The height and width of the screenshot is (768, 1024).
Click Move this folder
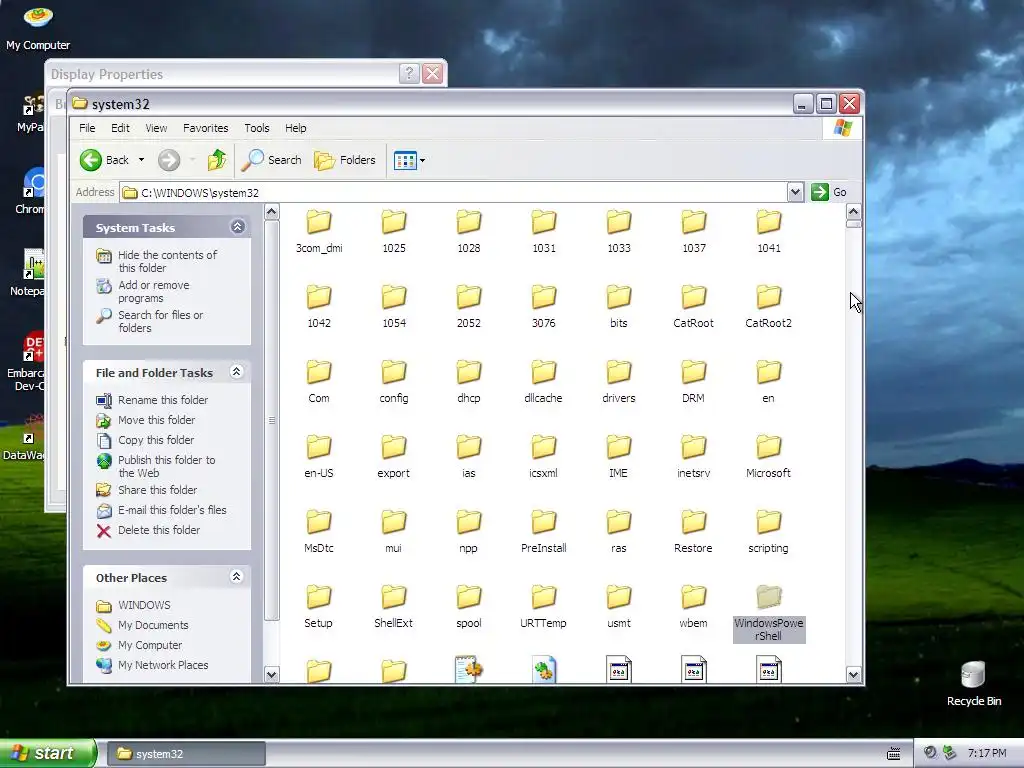point(156,420)
